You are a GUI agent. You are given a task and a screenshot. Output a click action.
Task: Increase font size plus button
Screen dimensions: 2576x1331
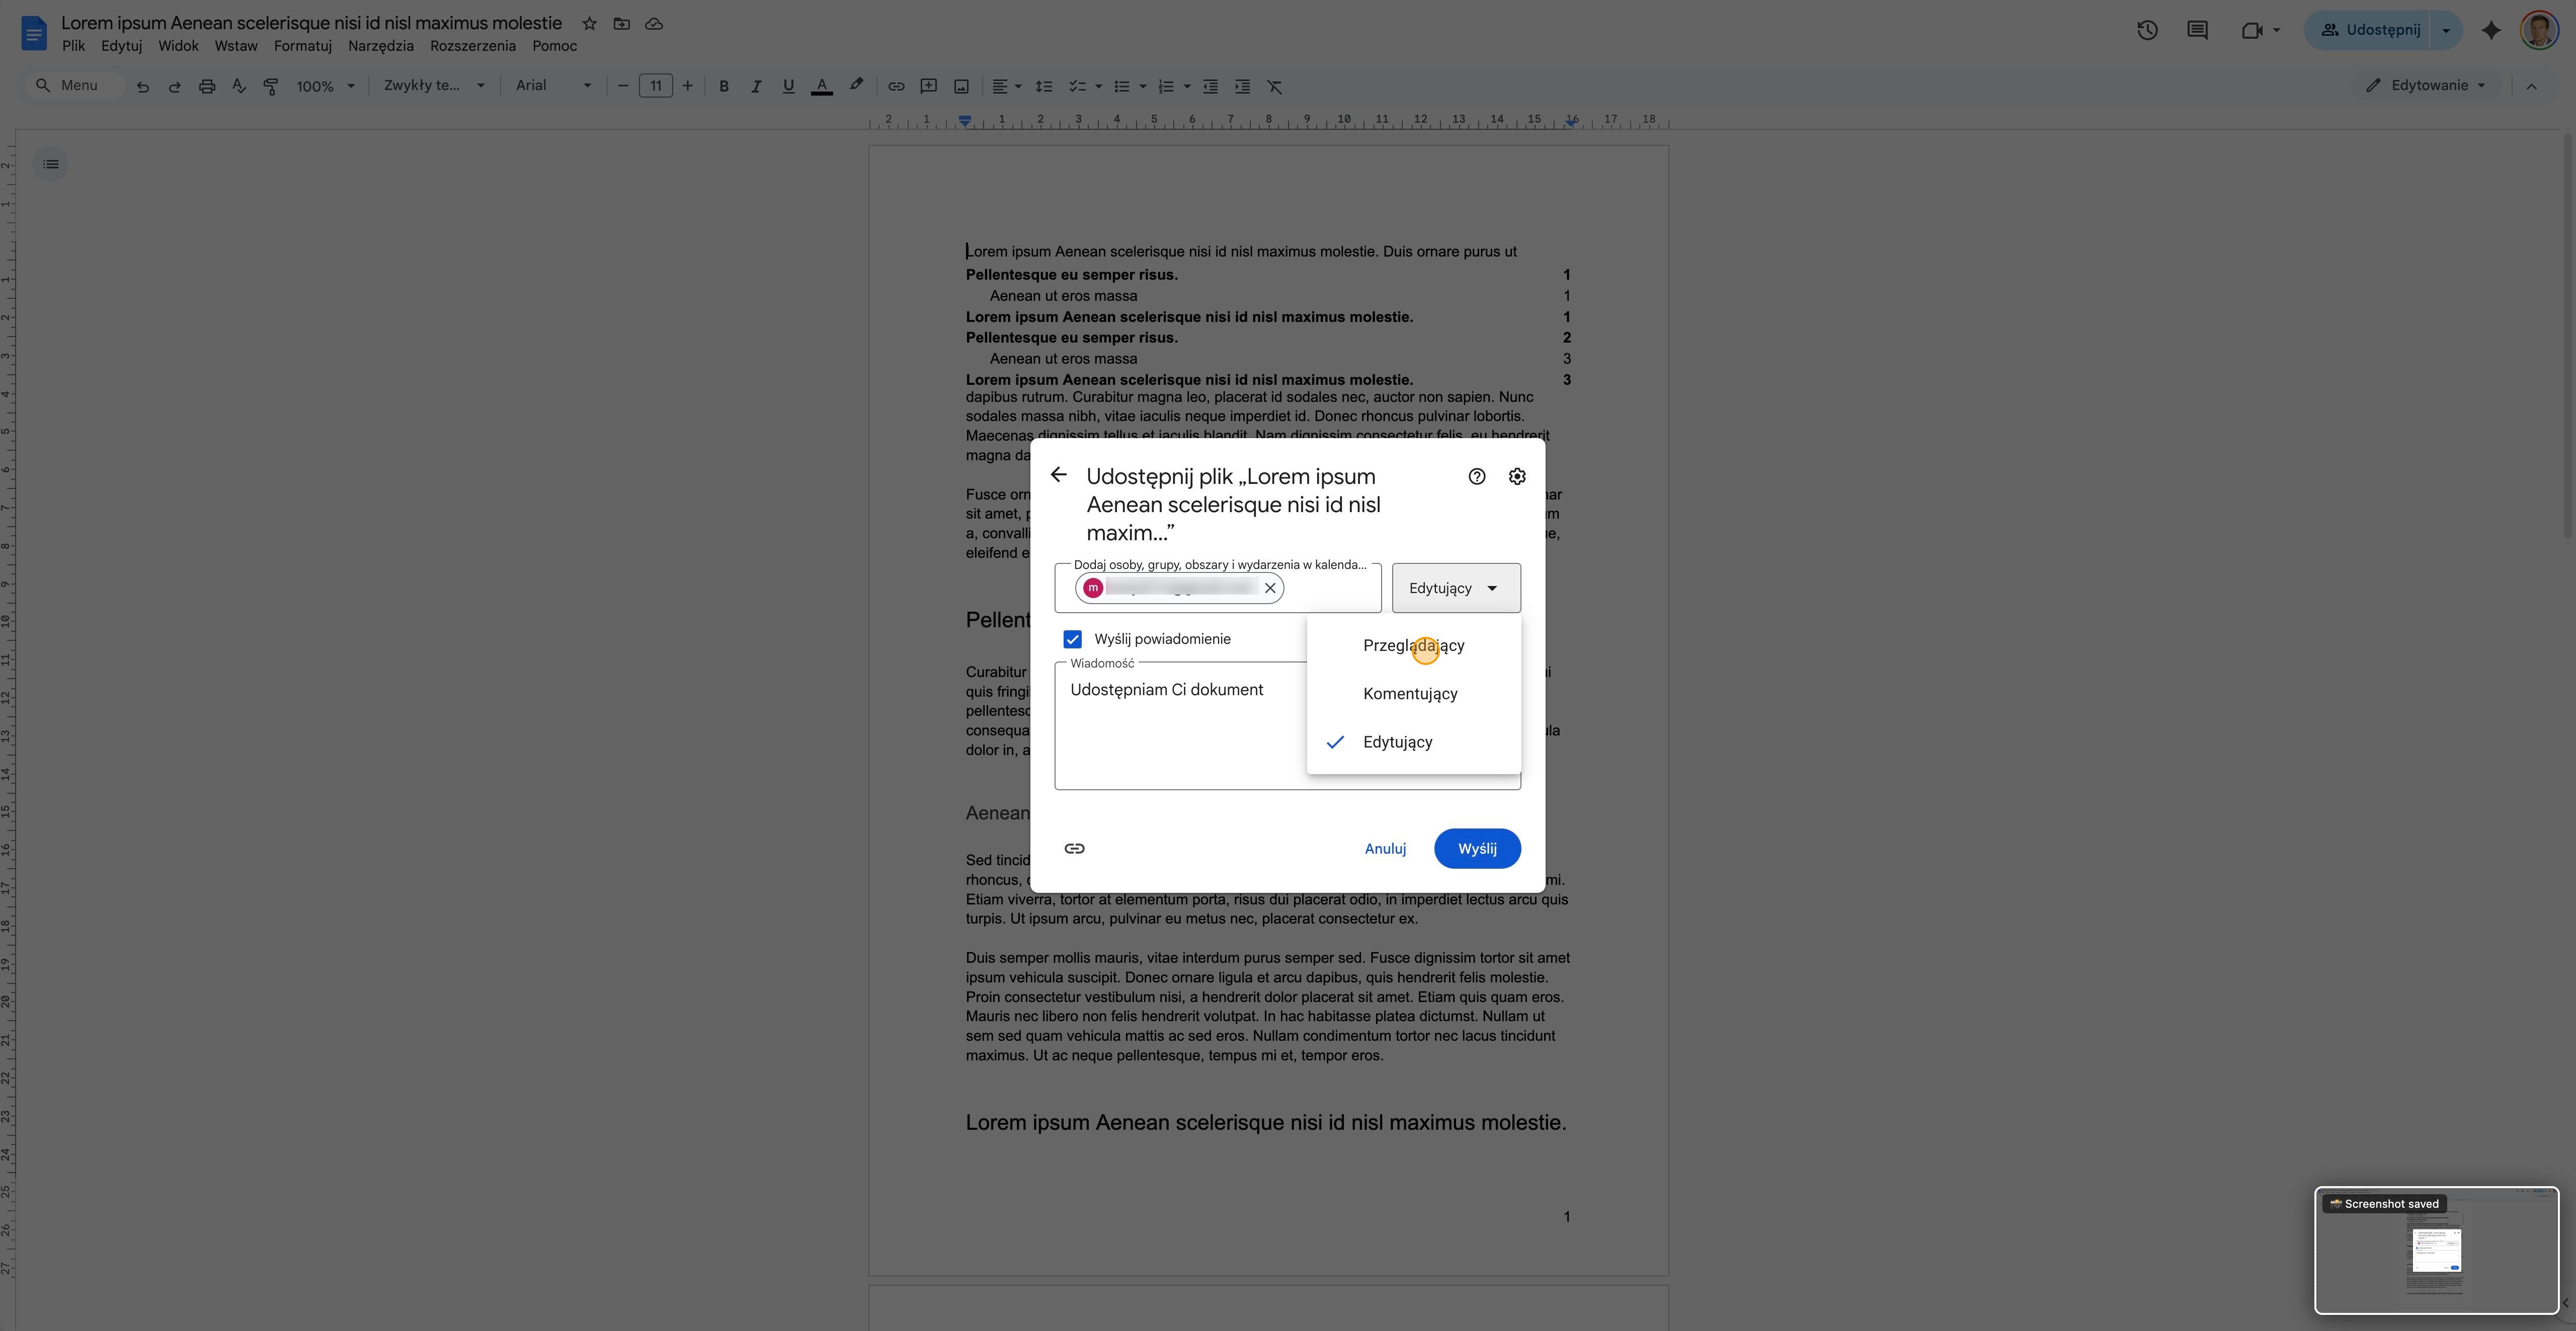(687, 86)
